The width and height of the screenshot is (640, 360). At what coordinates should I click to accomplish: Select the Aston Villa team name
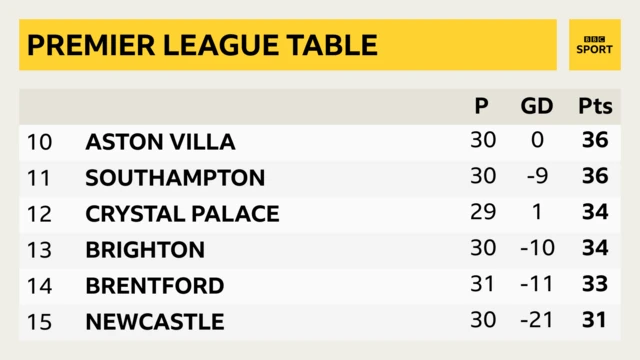pos(160,142)
